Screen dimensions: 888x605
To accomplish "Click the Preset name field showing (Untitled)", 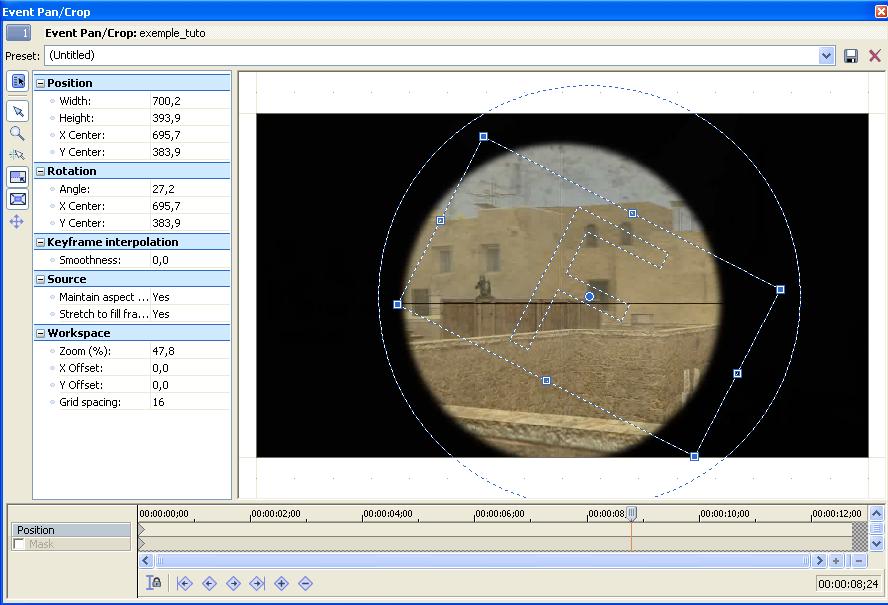I will point(432,56).
